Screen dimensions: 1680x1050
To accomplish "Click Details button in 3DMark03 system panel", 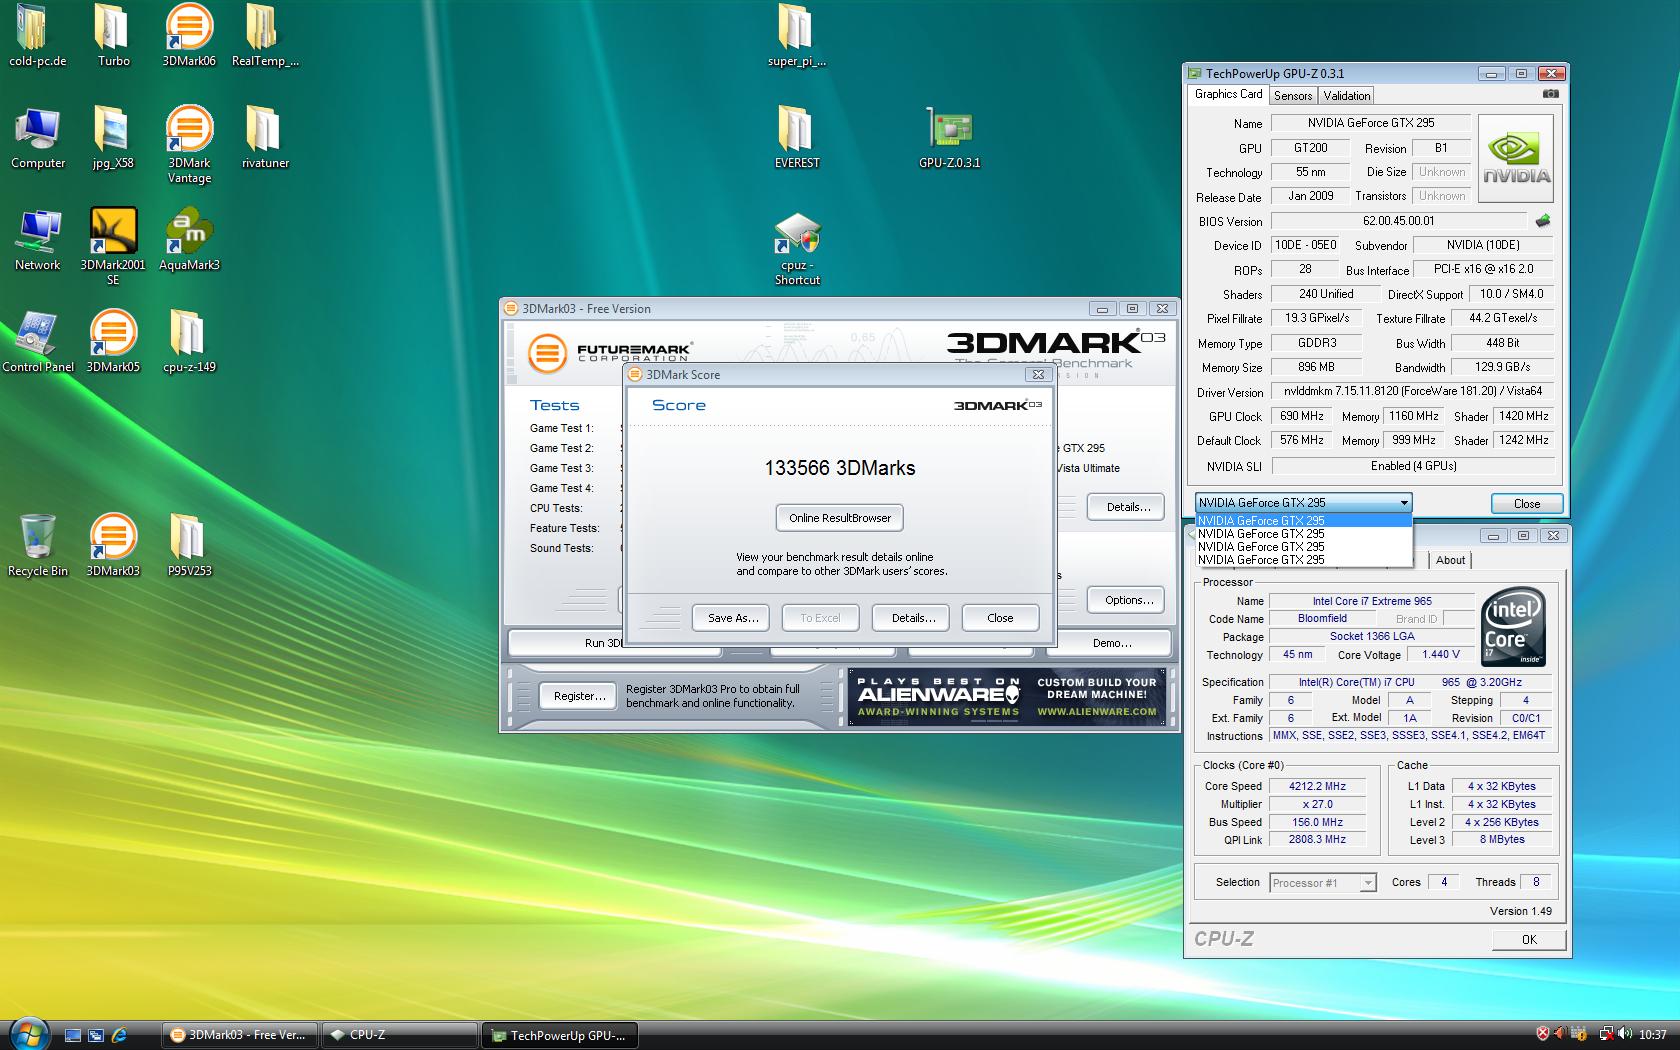I will click(x=1128, y=507).
